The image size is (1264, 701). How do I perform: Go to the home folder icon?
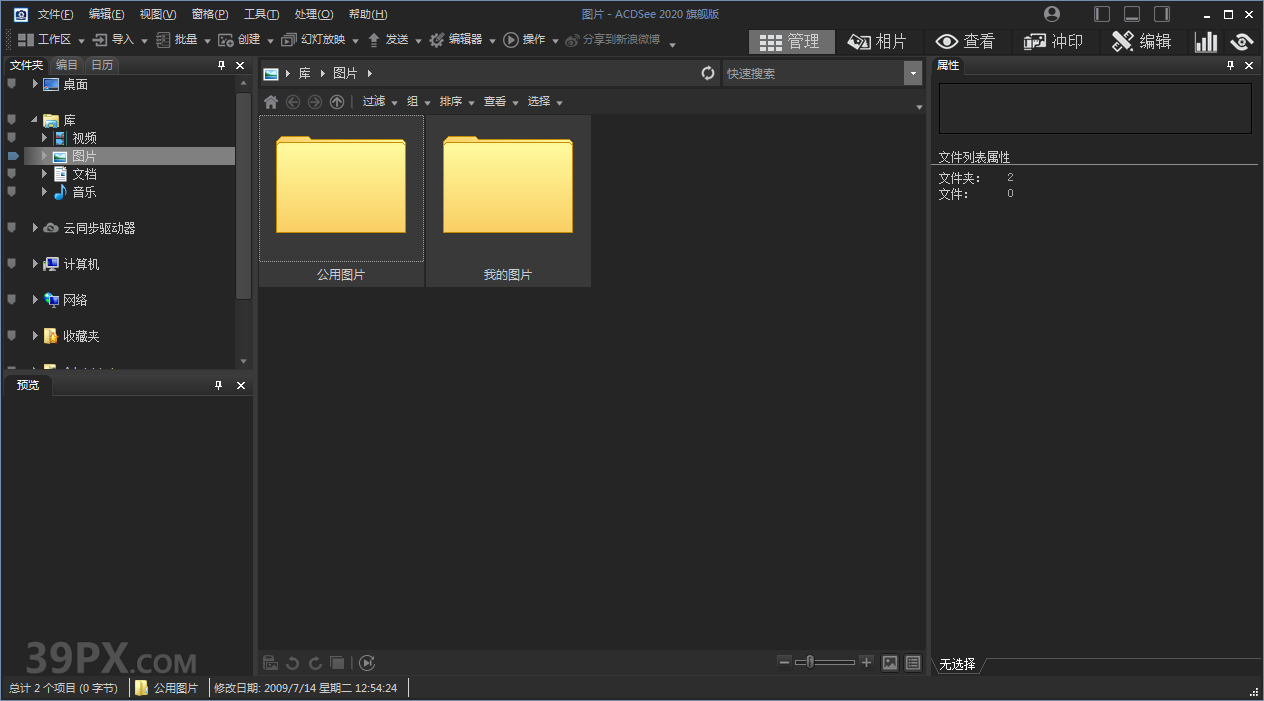(x=271, y=102)
